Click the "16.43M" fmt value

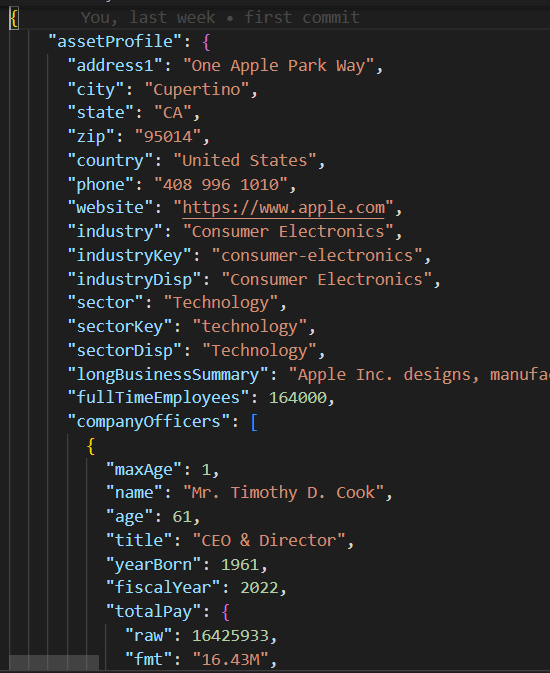230,660
